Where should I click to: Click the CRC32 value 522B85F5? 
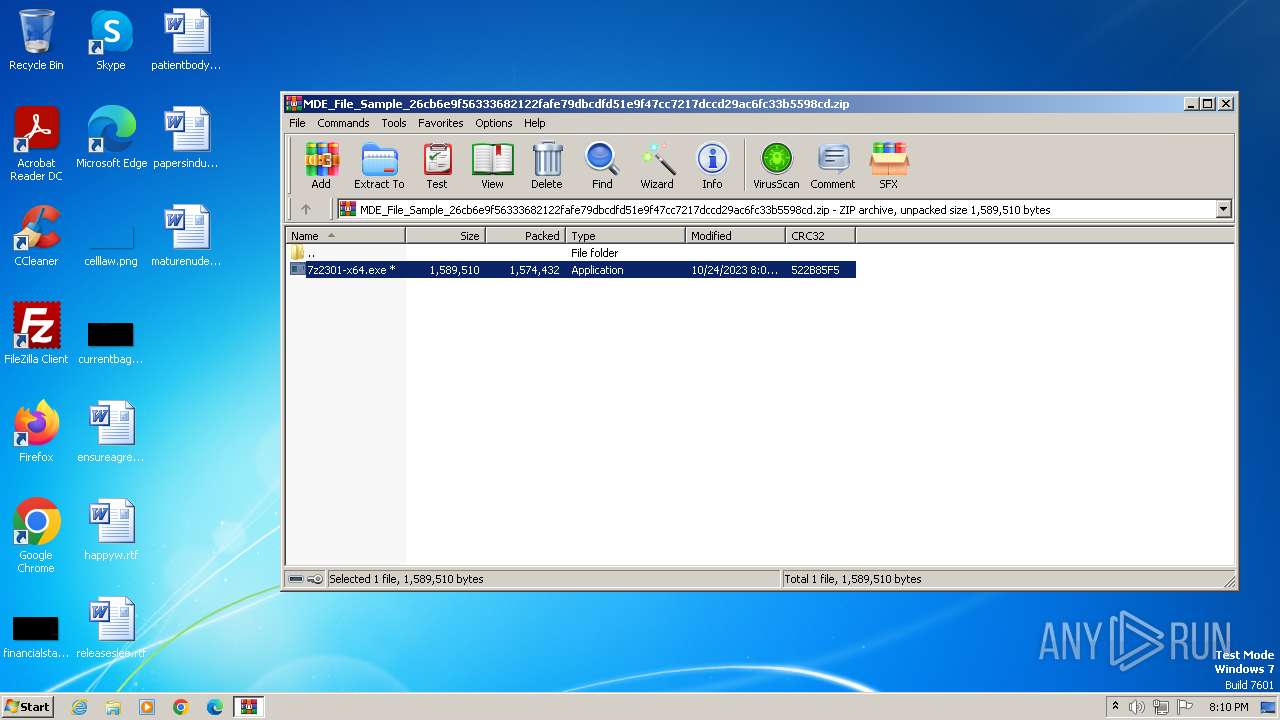click(815, 270)
